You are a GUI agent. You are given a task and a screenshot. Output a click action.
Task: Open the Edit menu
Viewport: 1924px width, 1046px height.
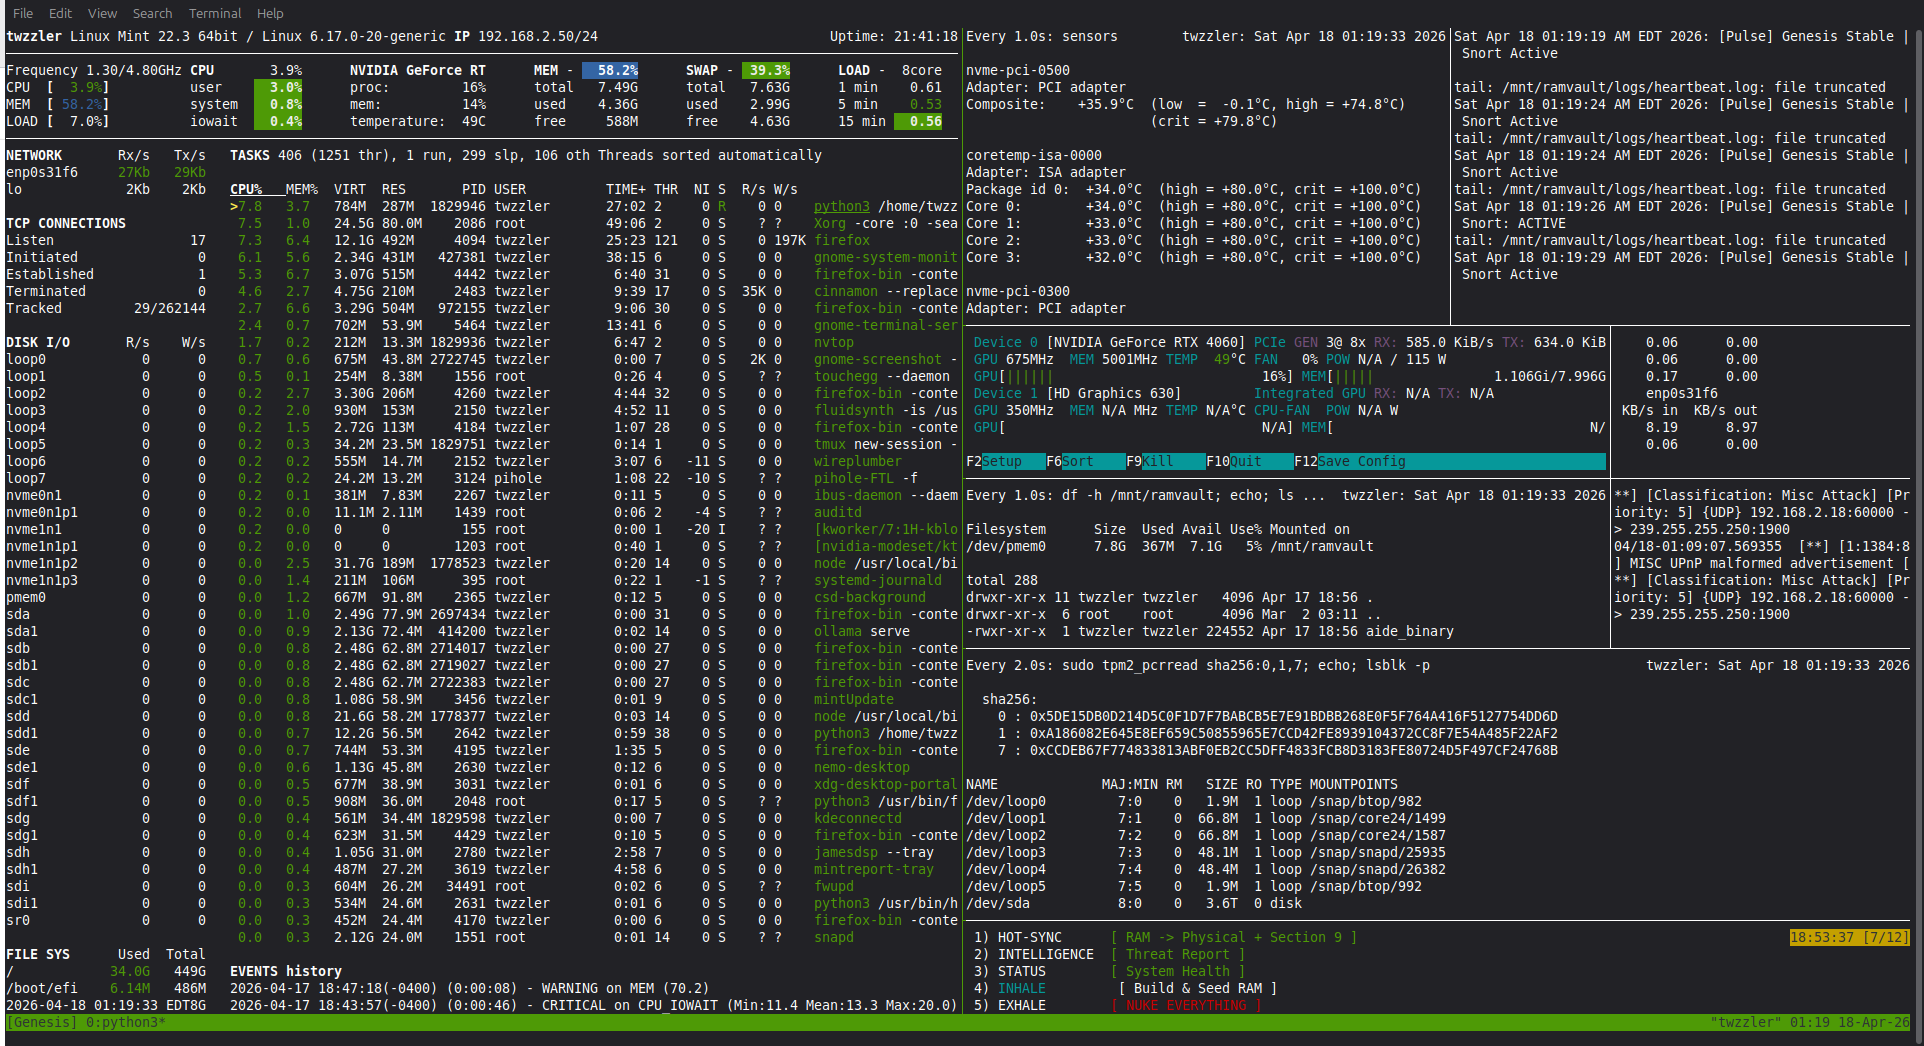coord(60,13)
